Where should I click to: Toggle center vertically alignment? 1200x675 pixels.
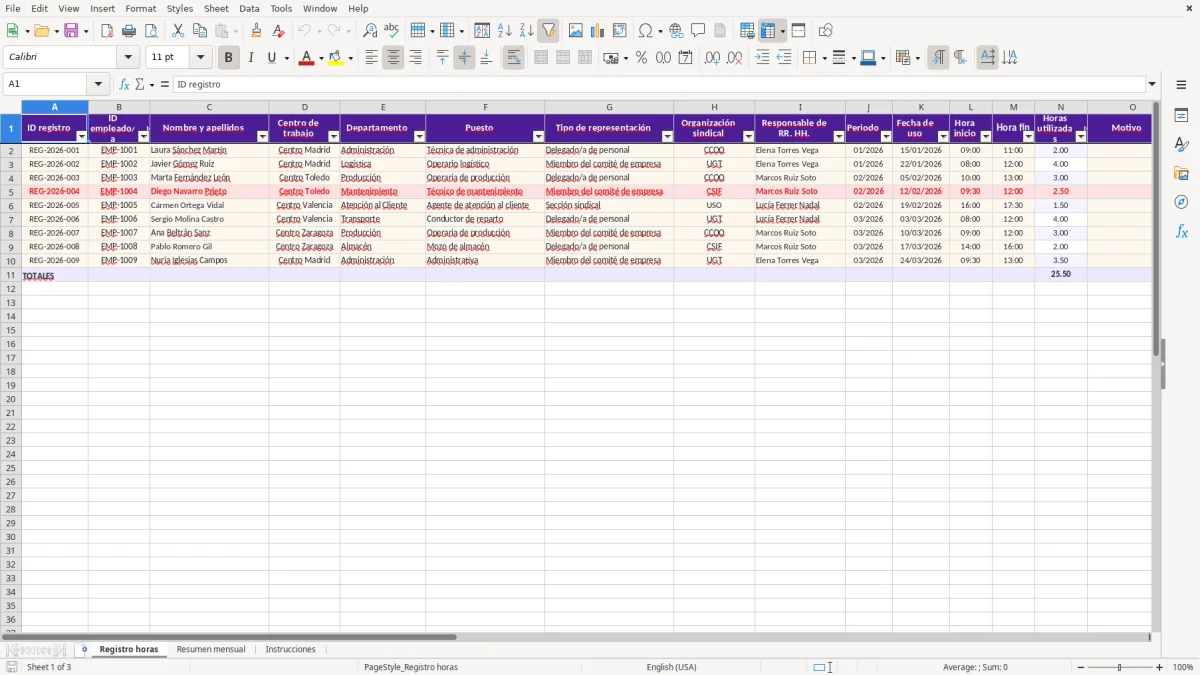point(464,58)
